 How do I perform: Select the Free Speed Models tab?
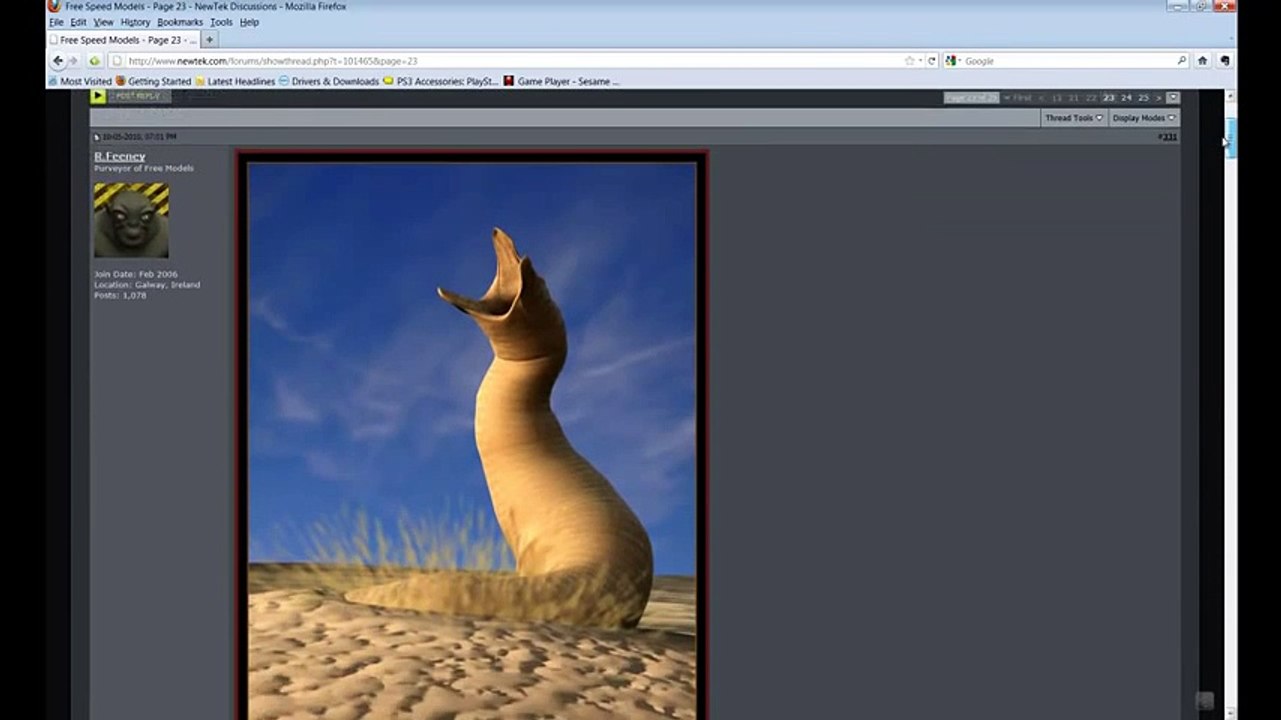click(123, 40)
